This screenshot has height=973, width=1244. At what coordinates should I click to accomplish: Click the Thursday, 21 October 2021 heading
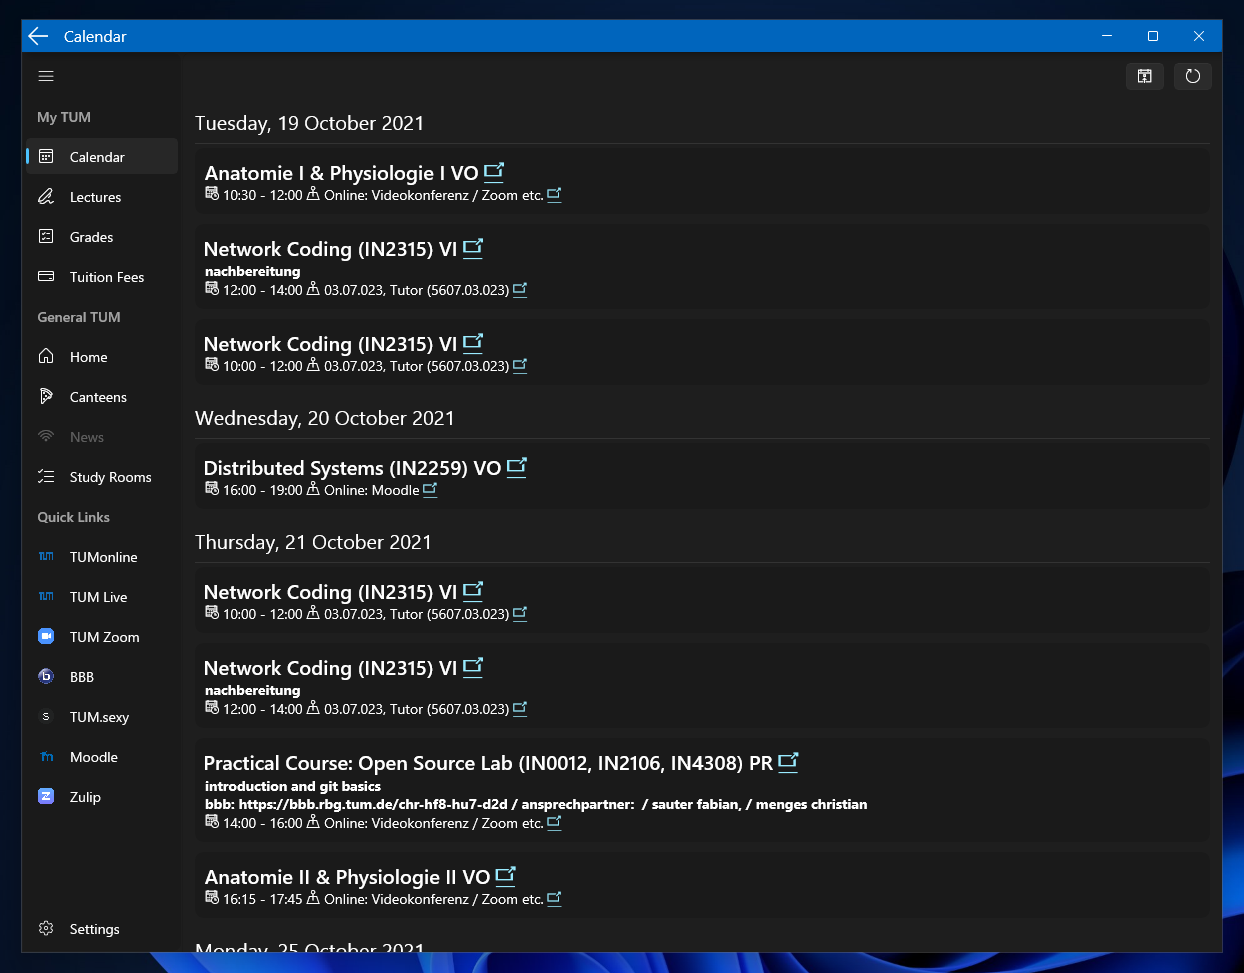tap(313, 542)
